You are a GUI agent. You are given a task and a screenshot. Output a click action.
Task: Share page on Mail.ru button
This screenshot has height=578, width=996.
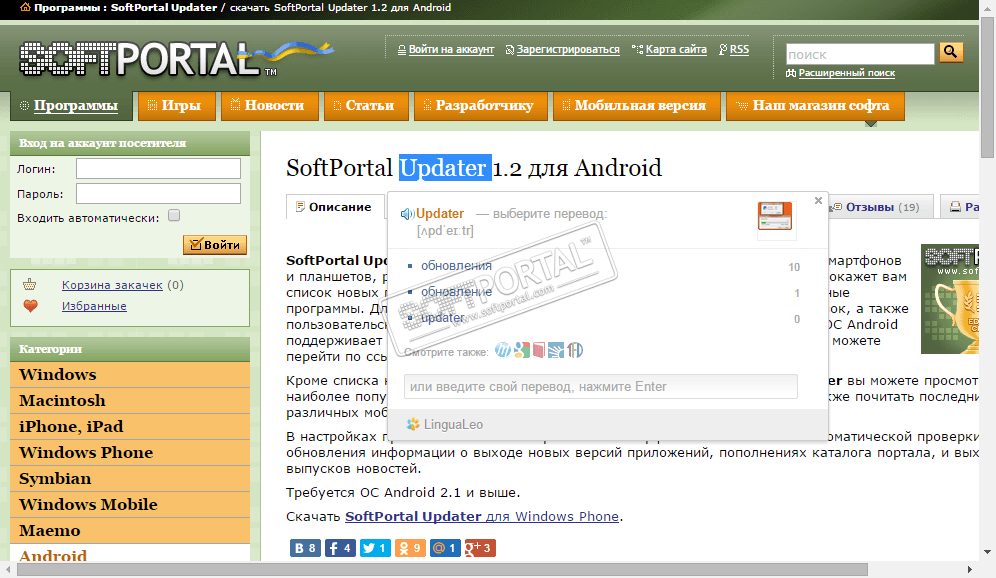coord(445,548)
